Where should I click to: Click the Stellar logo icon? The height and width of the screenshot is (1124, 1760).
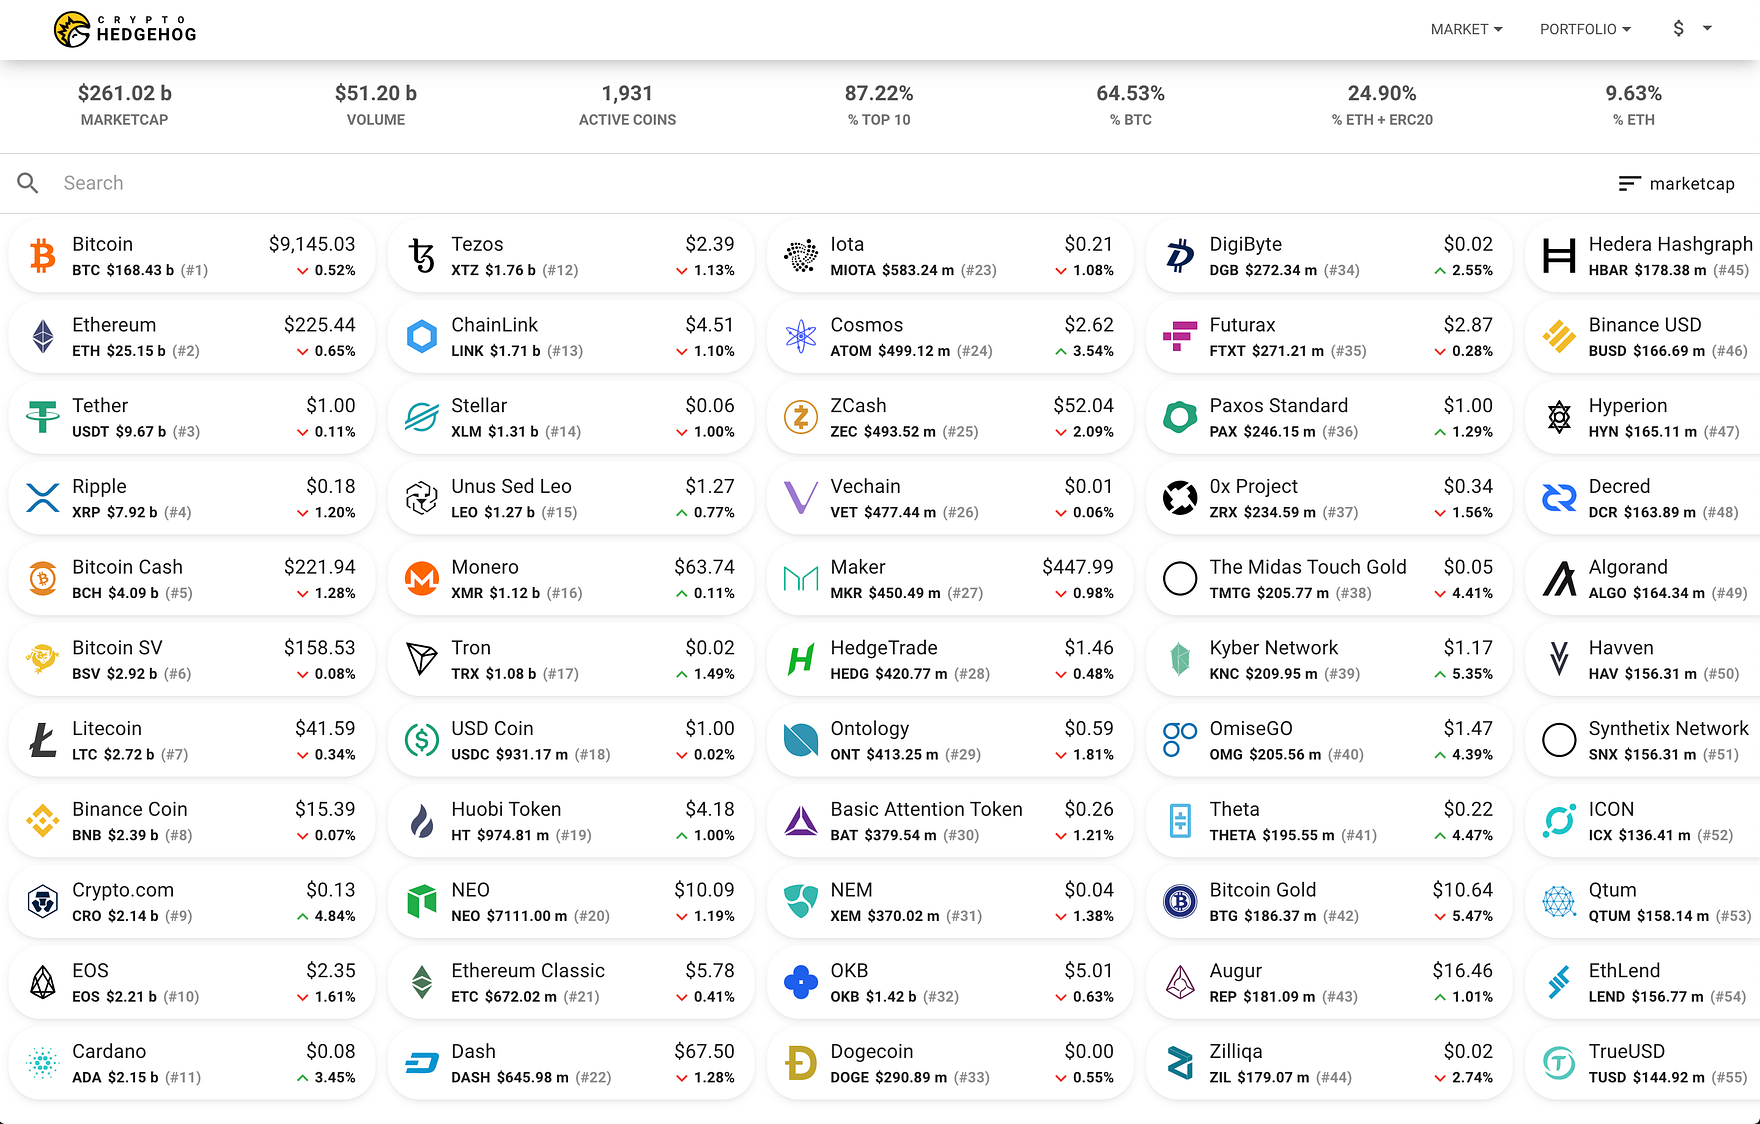coord(422,418)
